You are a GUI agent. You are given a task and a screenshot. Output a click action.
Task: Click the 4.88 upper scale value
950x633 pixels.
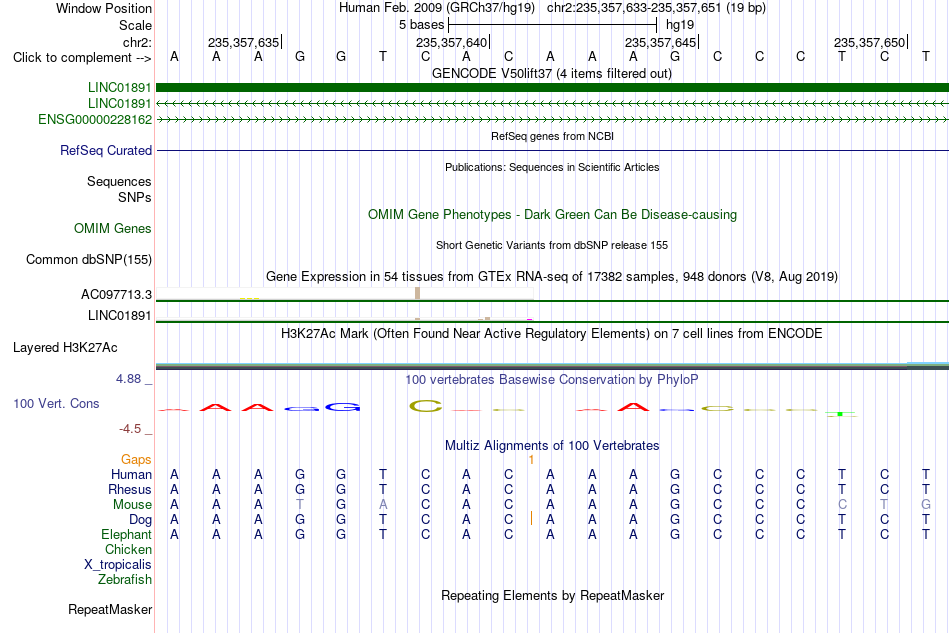tap(128, 379)
